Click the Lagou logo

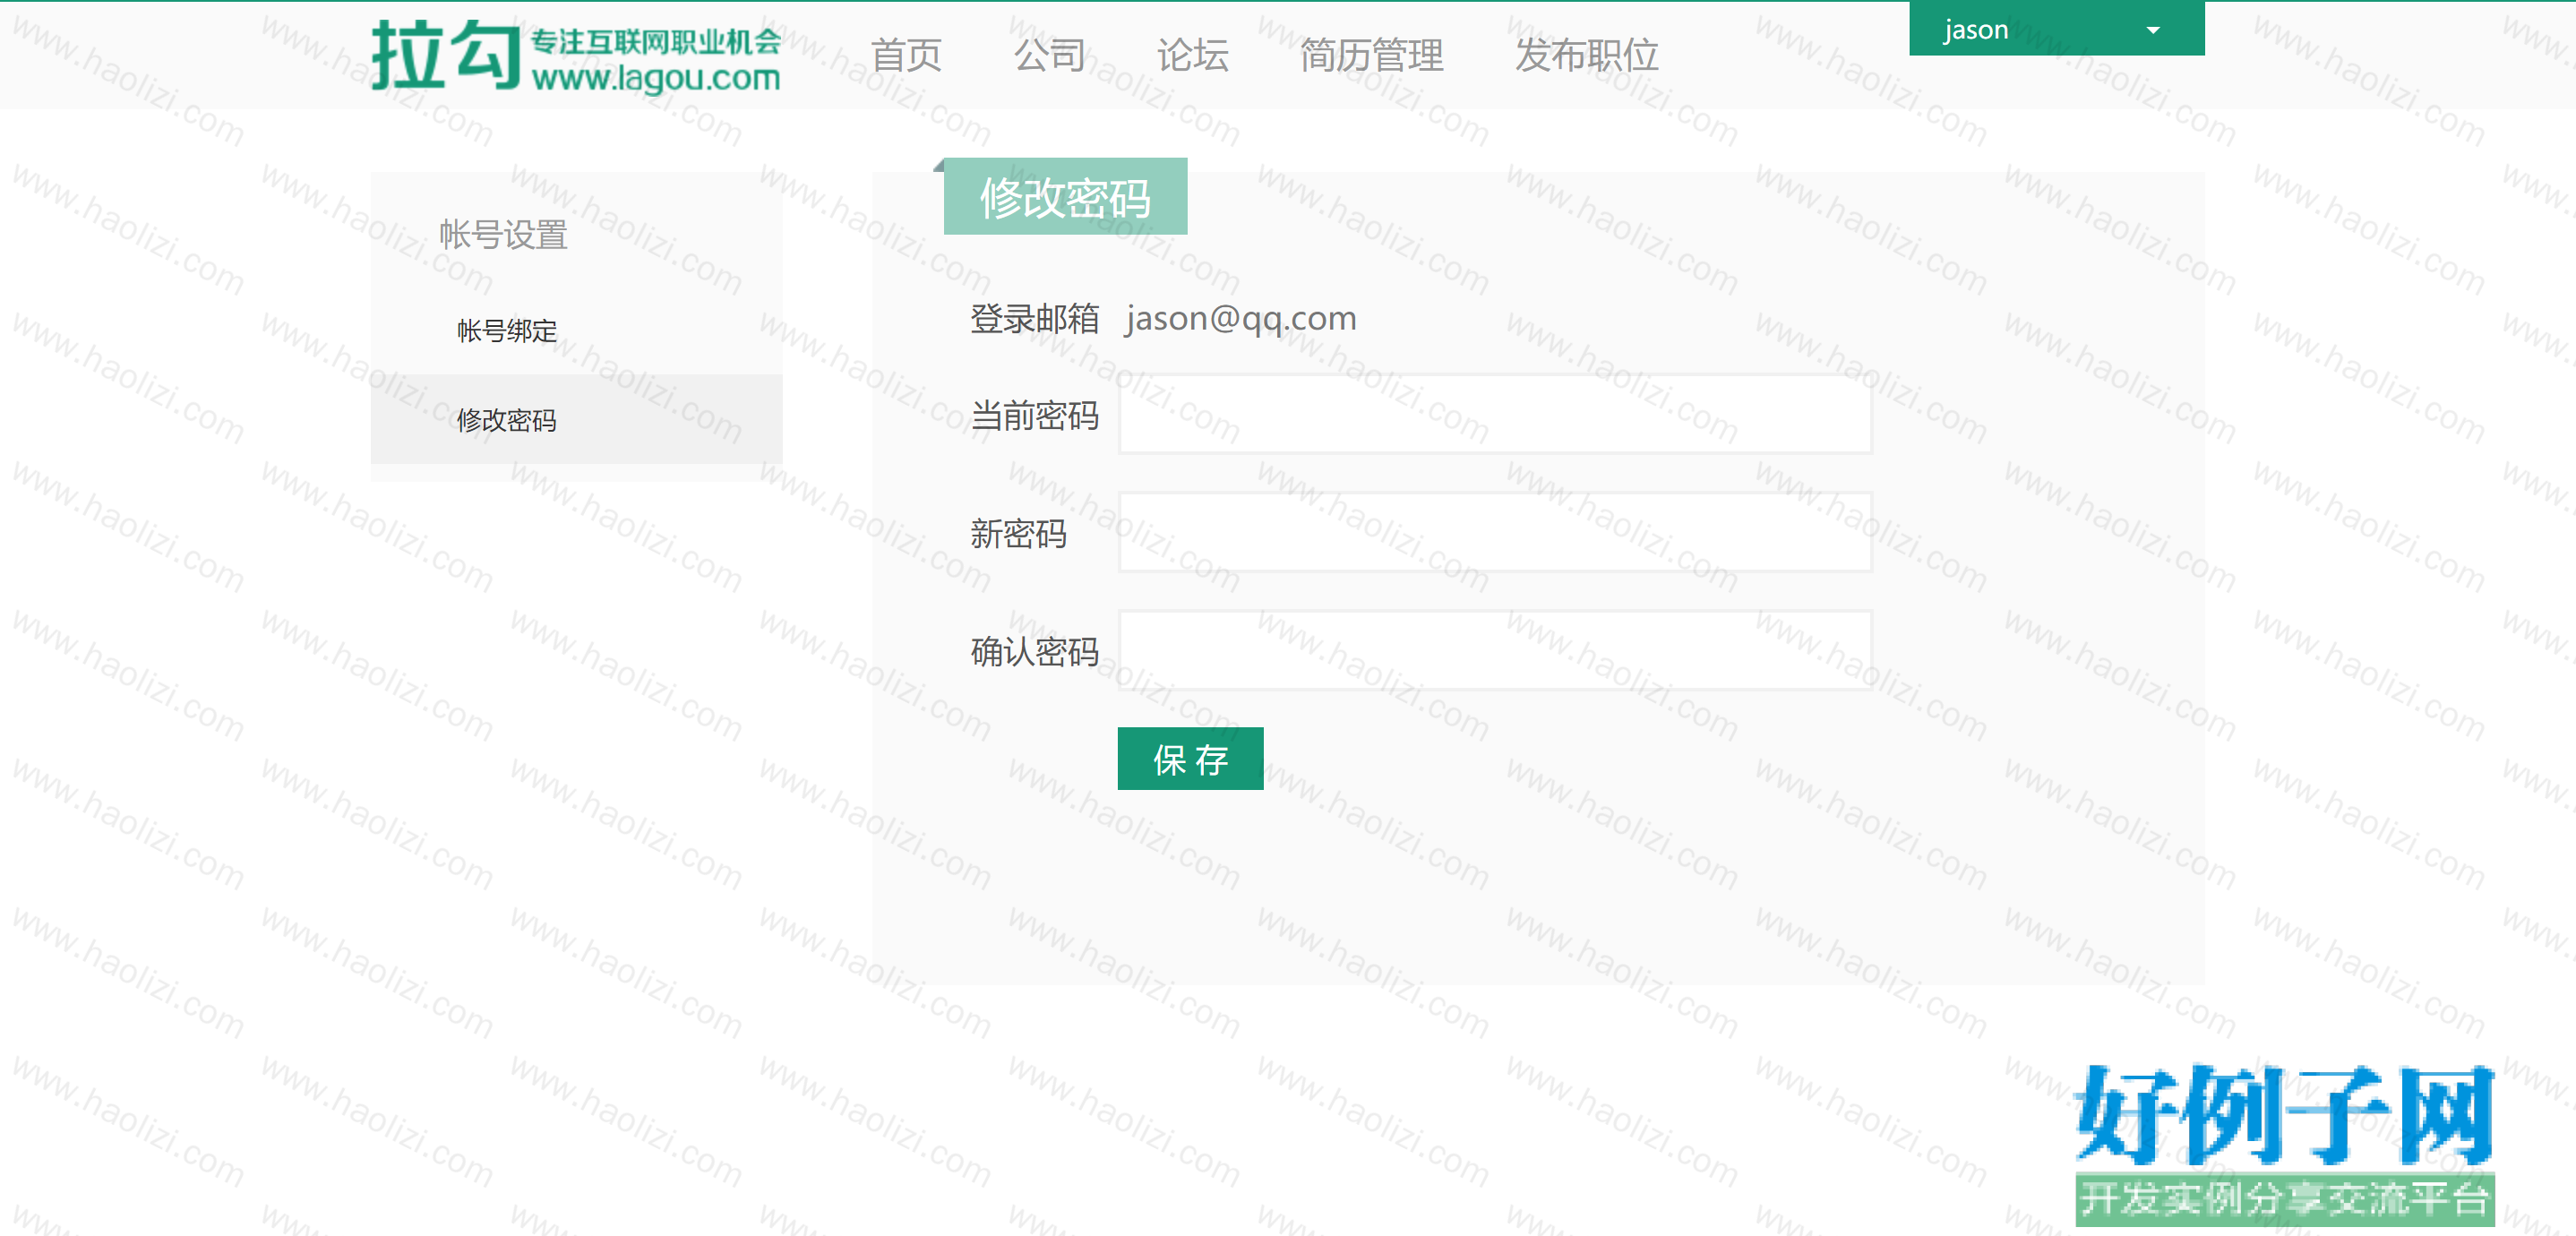[x=576, y=56]
